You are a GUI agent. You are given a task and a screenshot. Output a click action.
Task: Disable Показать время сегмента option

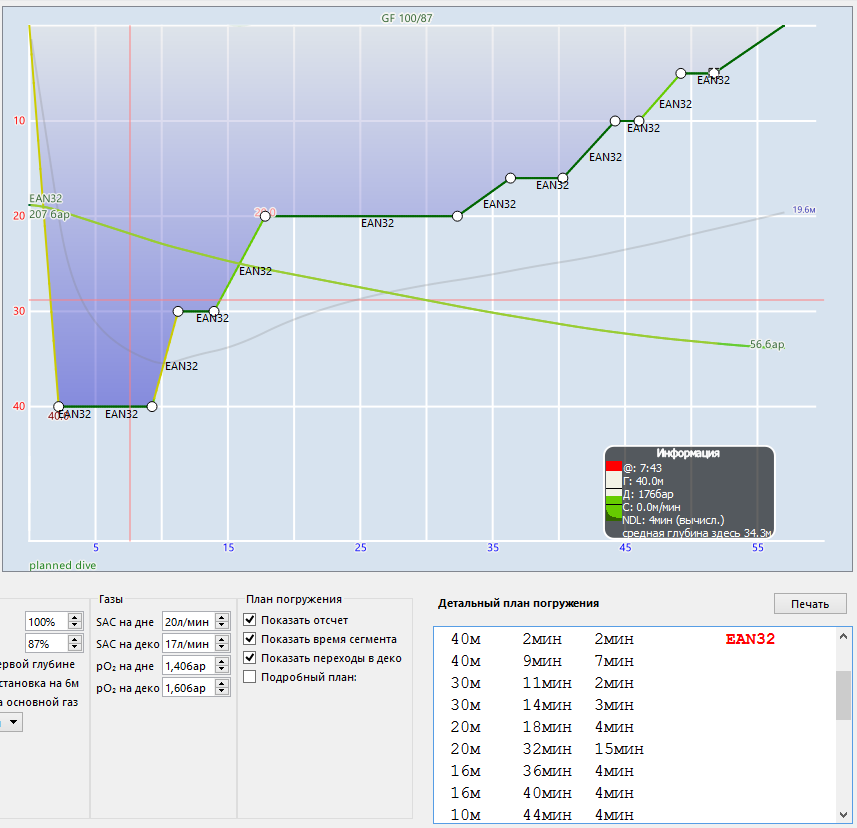point(250,639)
